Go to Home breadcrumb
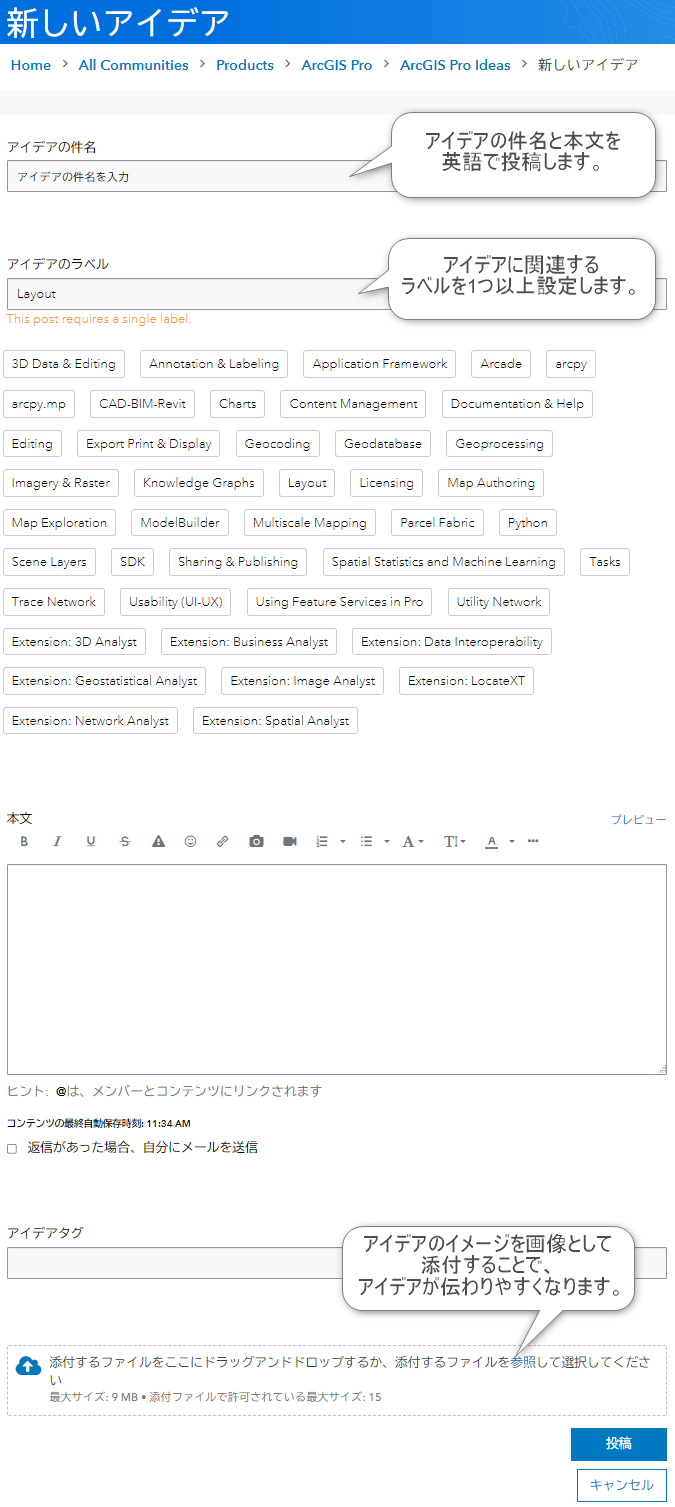Image resolution: width=675 pixels, height=1507 pixels. click(31, 65)
